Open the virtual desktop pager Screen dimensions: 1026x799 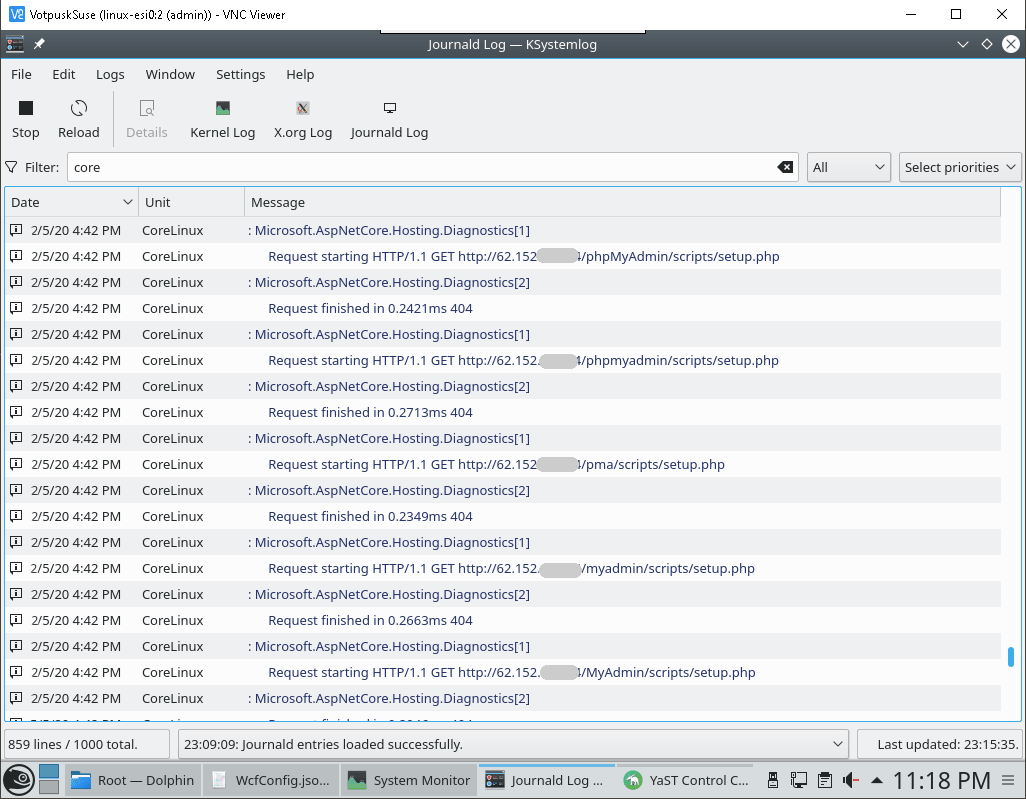pyautogui.click(x=49, y=780)
